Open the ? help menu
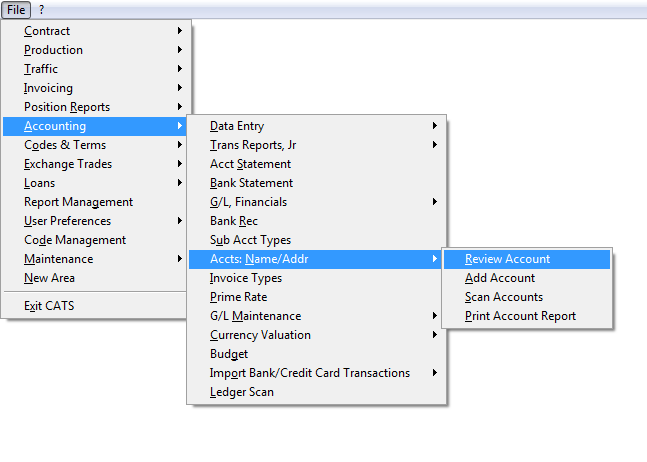The image size is (647, 462). pyautogui.click(x=41, y=9)
